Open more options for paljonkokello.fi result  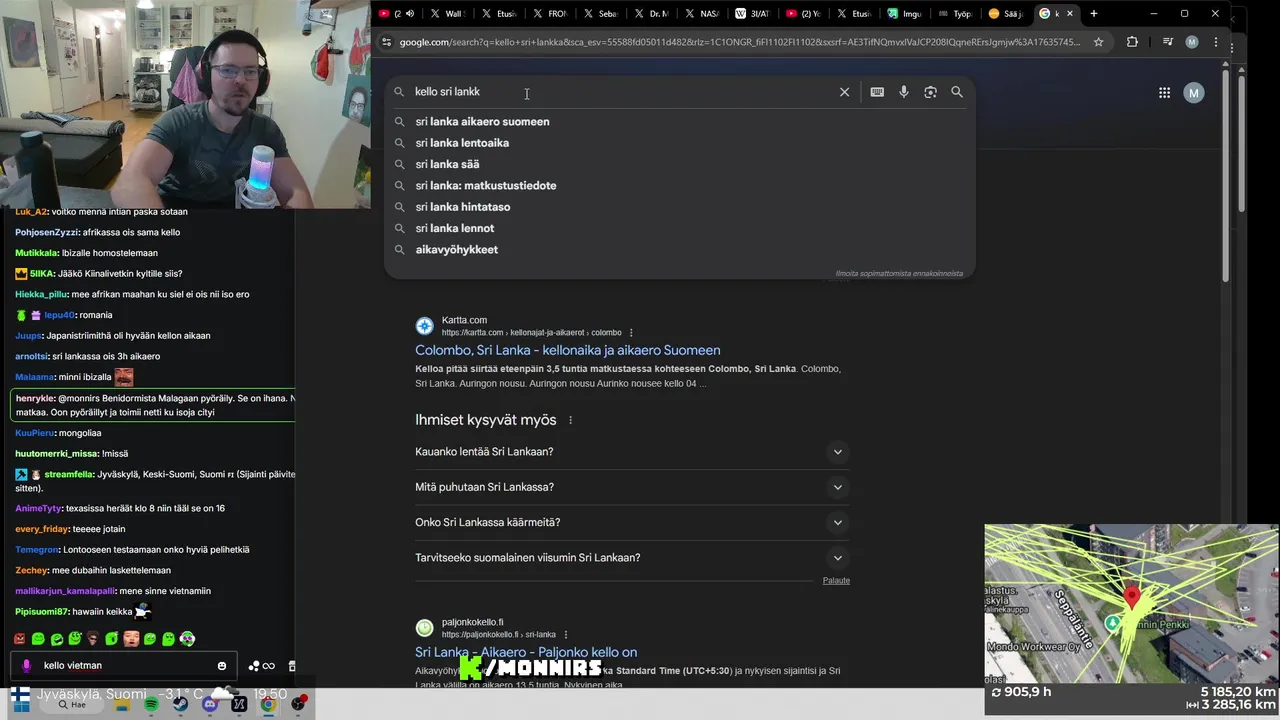point(566,635)
